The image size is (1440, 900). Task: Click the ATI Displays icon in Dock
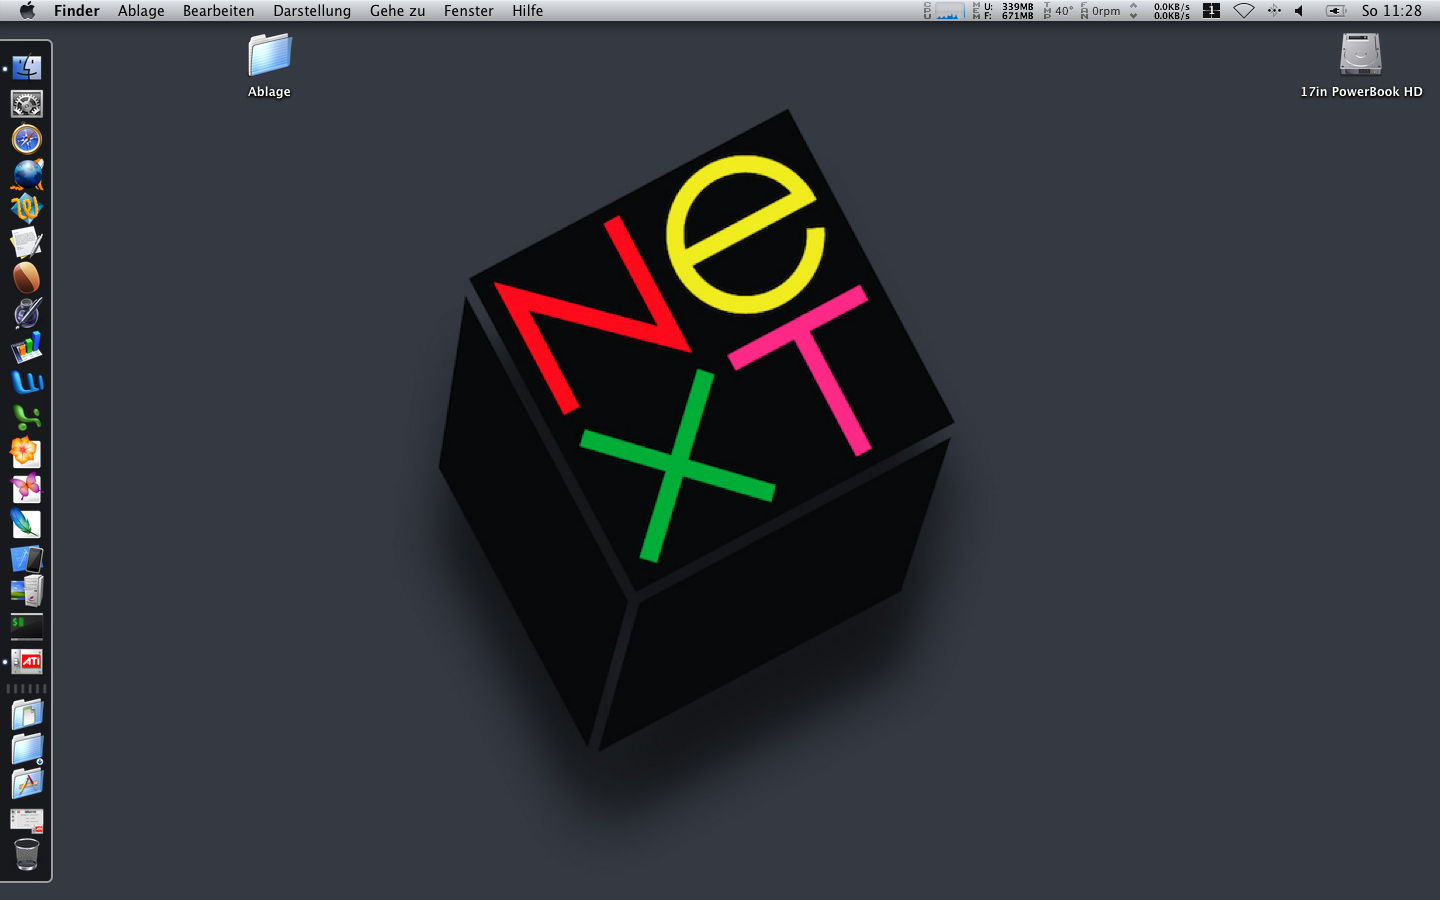[27, 661]
